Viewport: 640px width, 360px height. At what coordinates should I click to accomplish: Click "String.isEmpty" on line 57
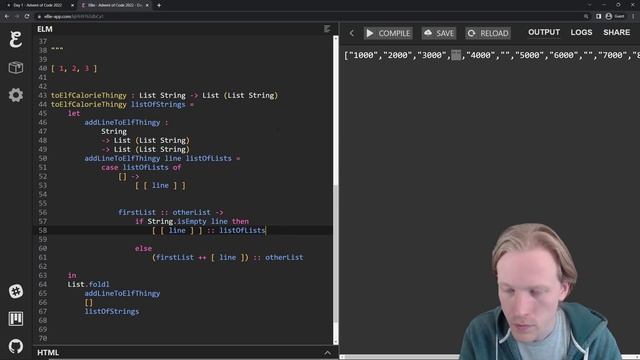pos(177,221)
